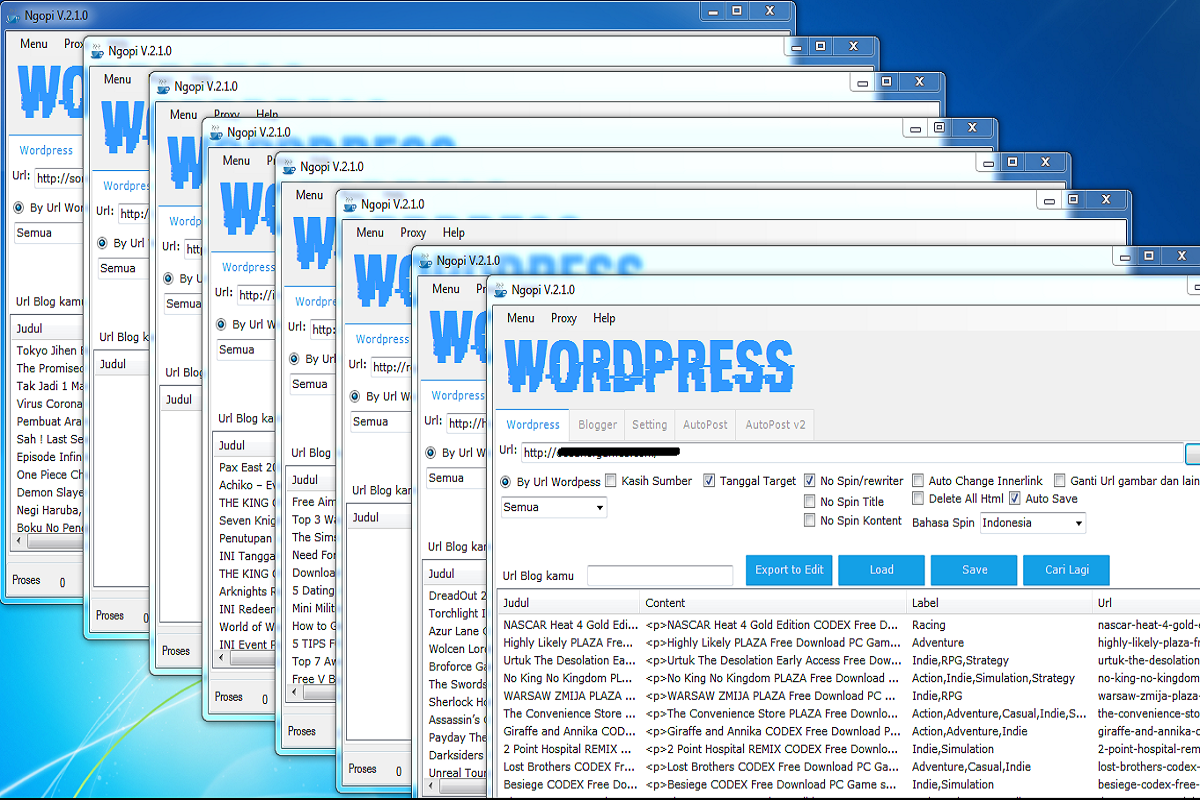Screen dimensions: 1200x800
Task: Click the Cari Lagi button
Action: [1067, 570]
